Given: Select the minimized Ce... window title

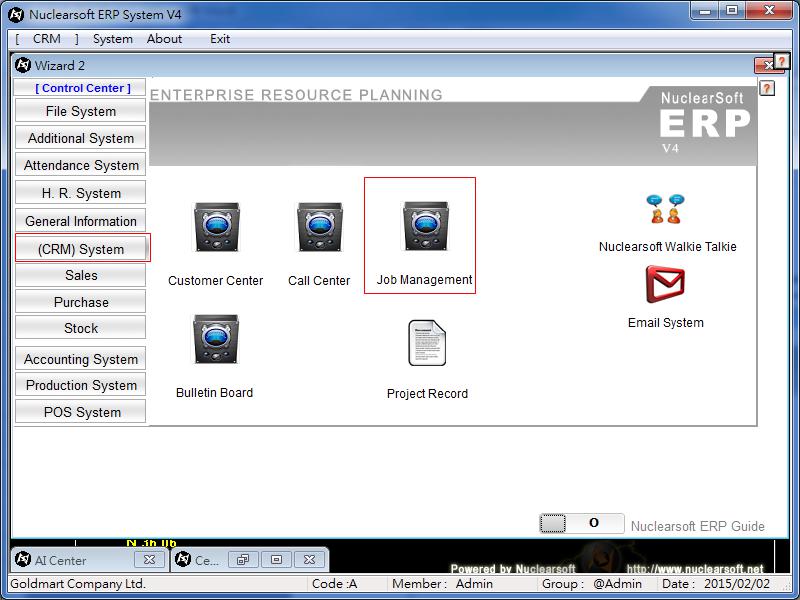Looking at the screenshot, I should (207, 560).
